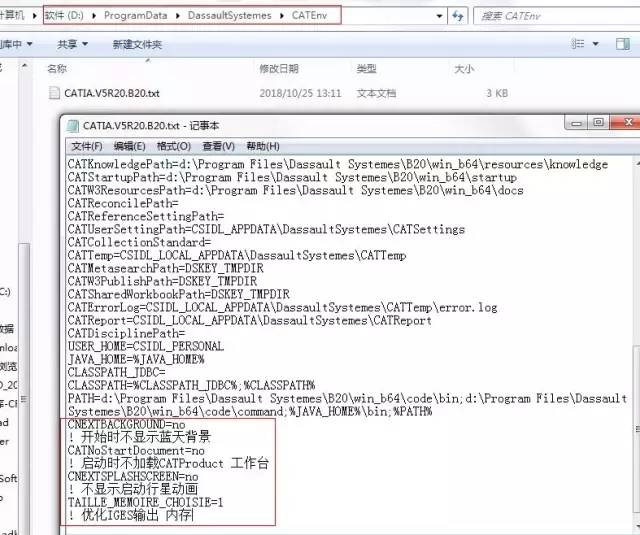Open the 帮助(H) menu in Notepad
Viewport: 640px width, 535px height.
(x=262, y=145)
